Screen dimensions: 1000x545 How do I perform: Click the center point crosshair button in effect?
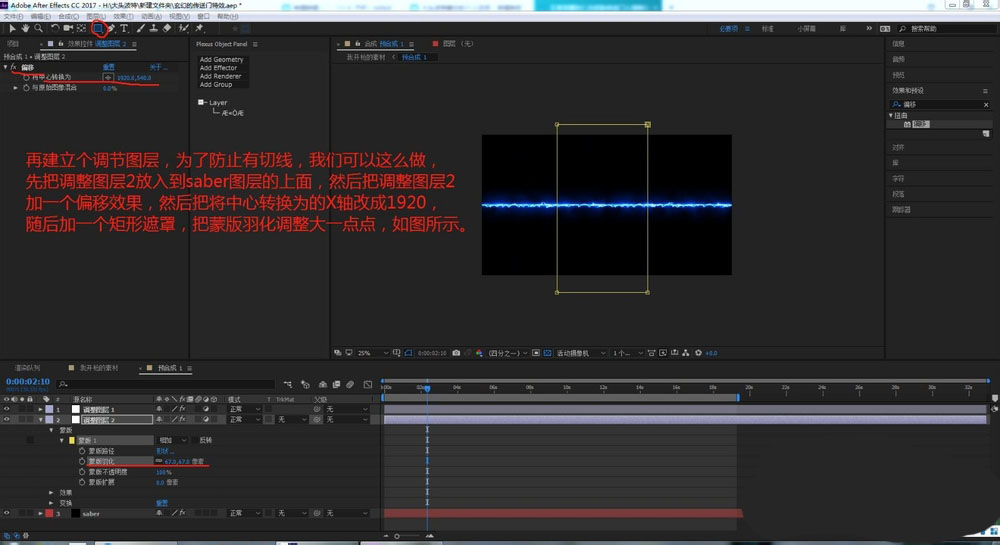(108, 77)
